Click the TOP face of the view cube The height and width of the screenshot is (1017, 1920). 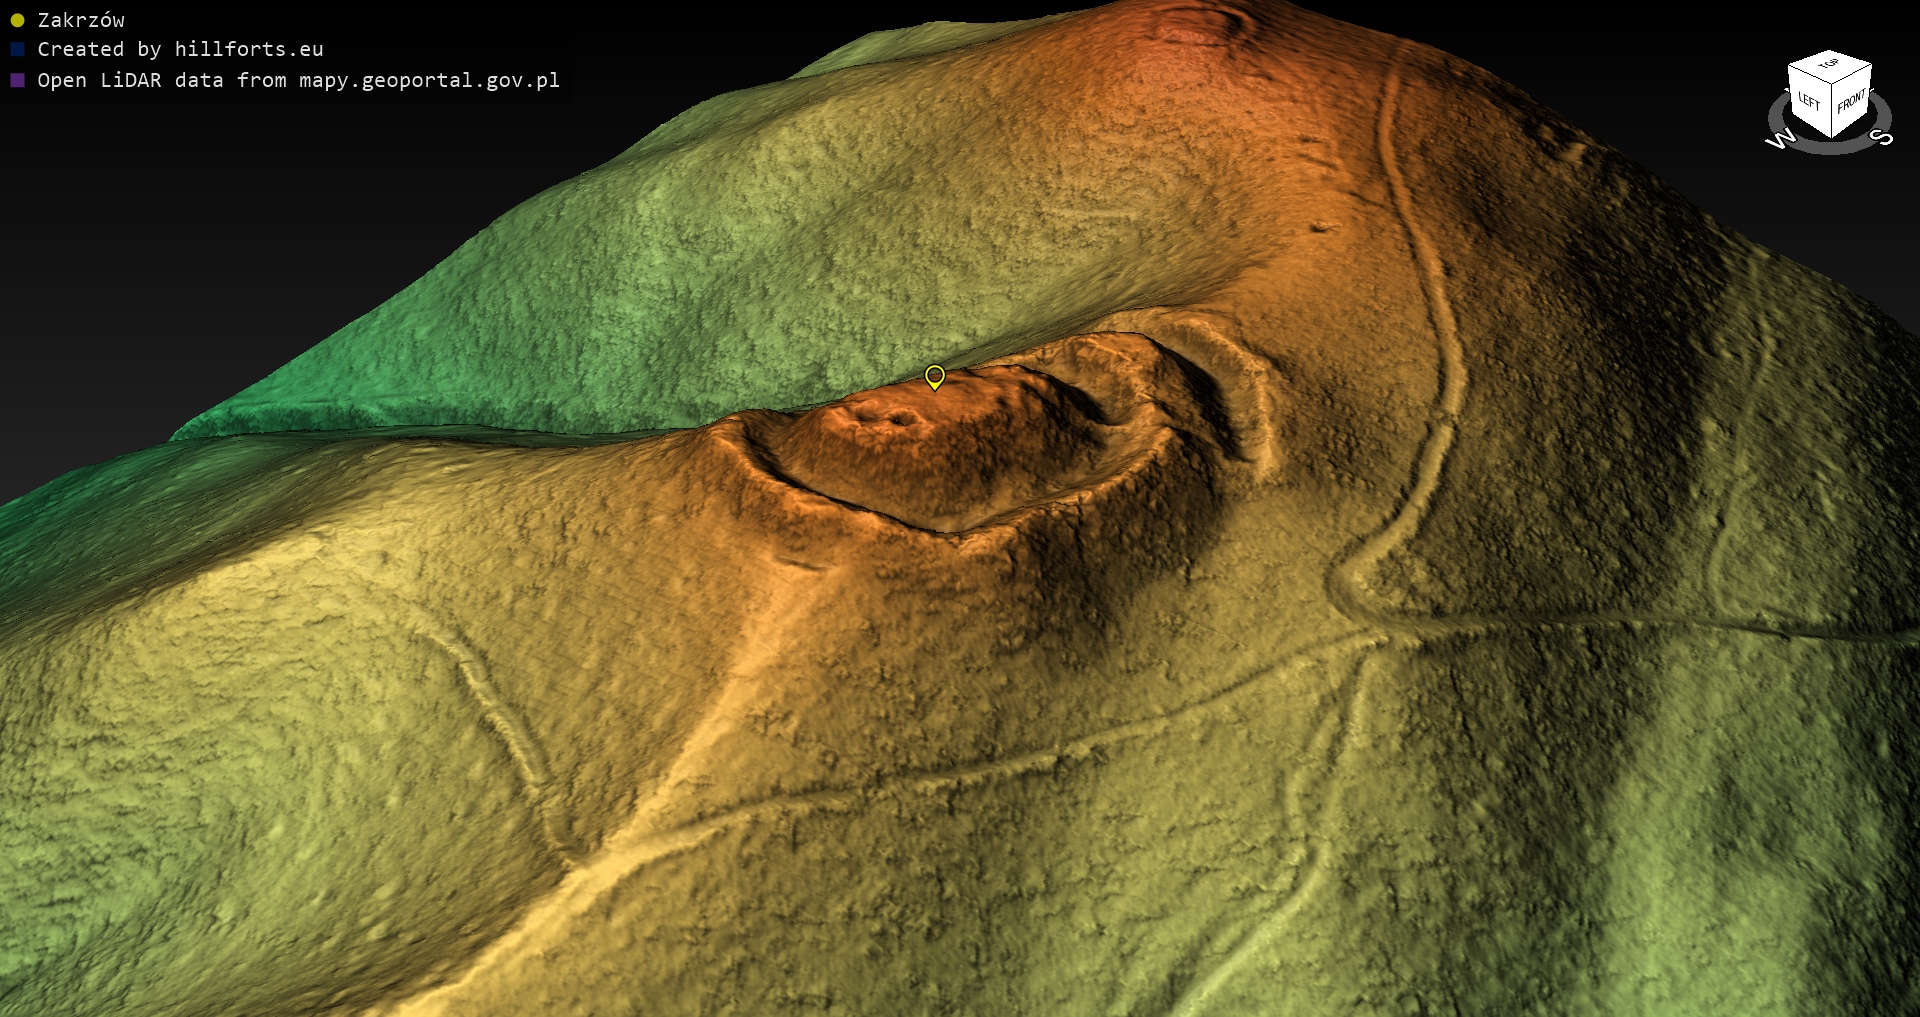1829,65
